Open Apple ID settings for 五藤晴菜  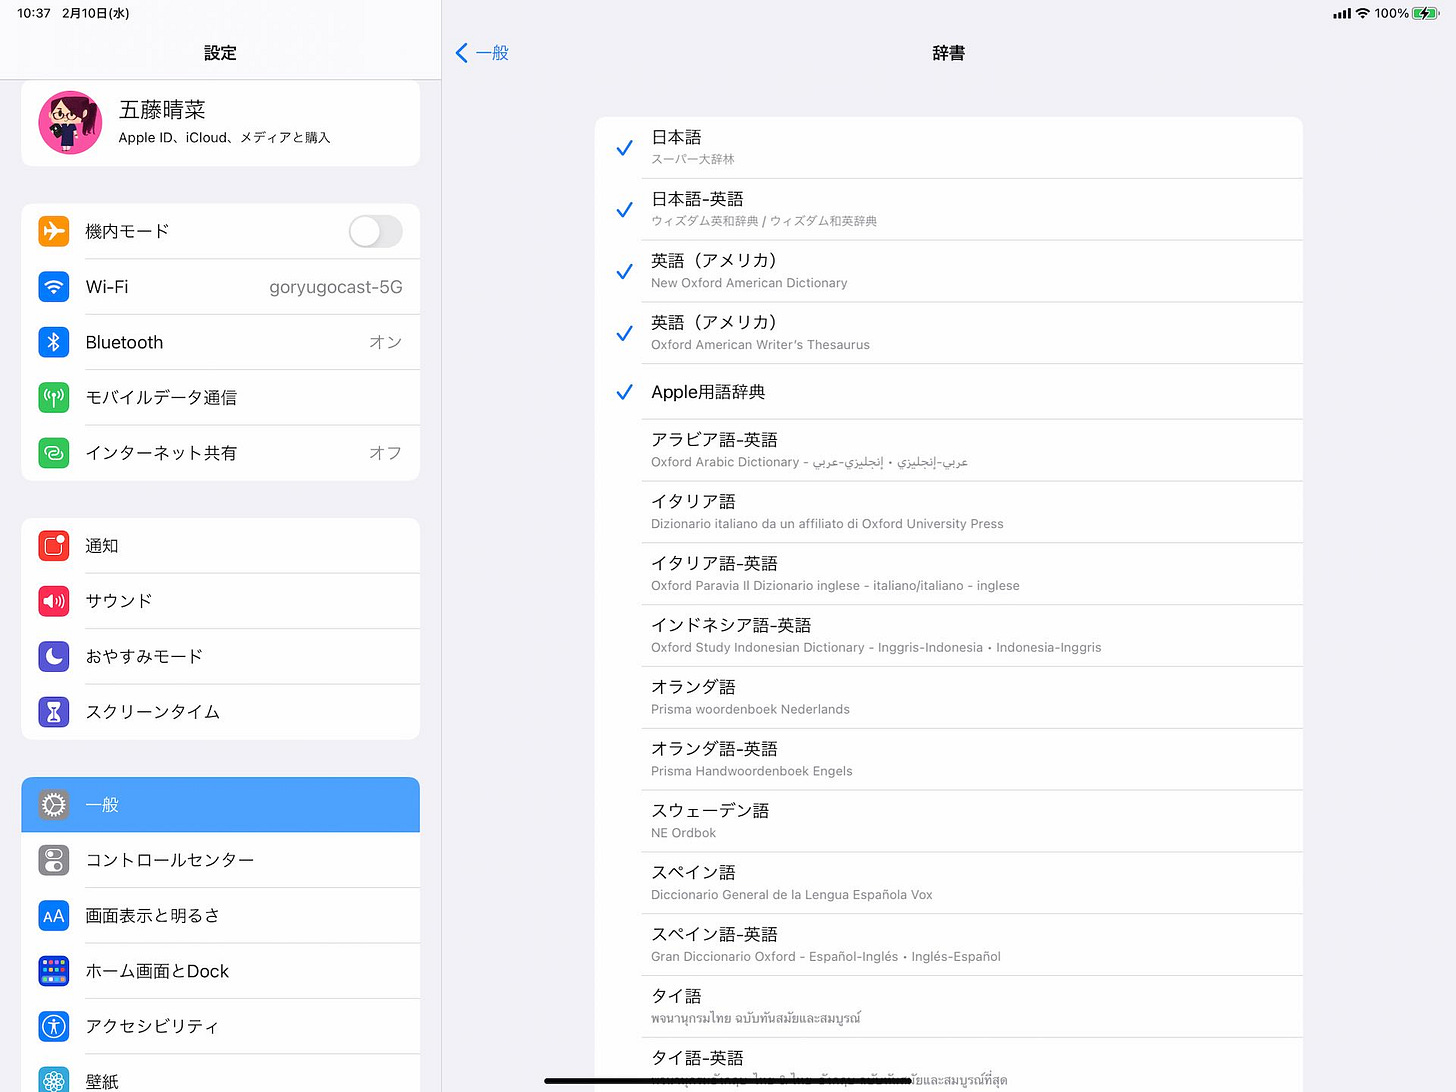pyautogui.click(x=220, y=122)
